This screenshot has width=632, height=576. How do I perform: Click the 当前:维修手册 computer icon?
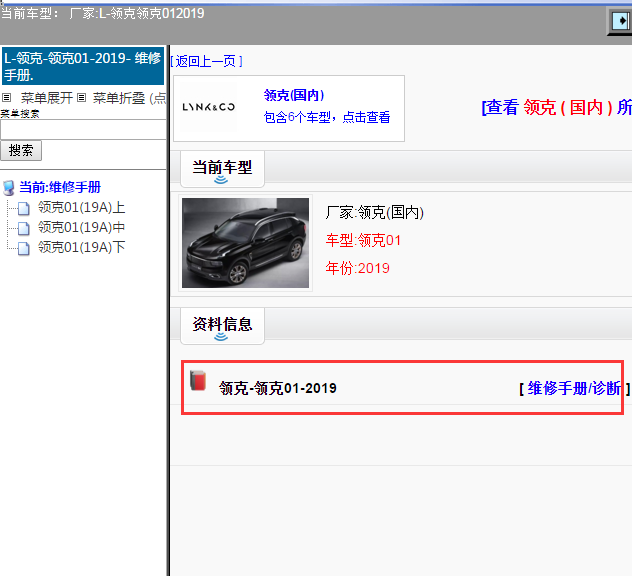click(9, 188)
